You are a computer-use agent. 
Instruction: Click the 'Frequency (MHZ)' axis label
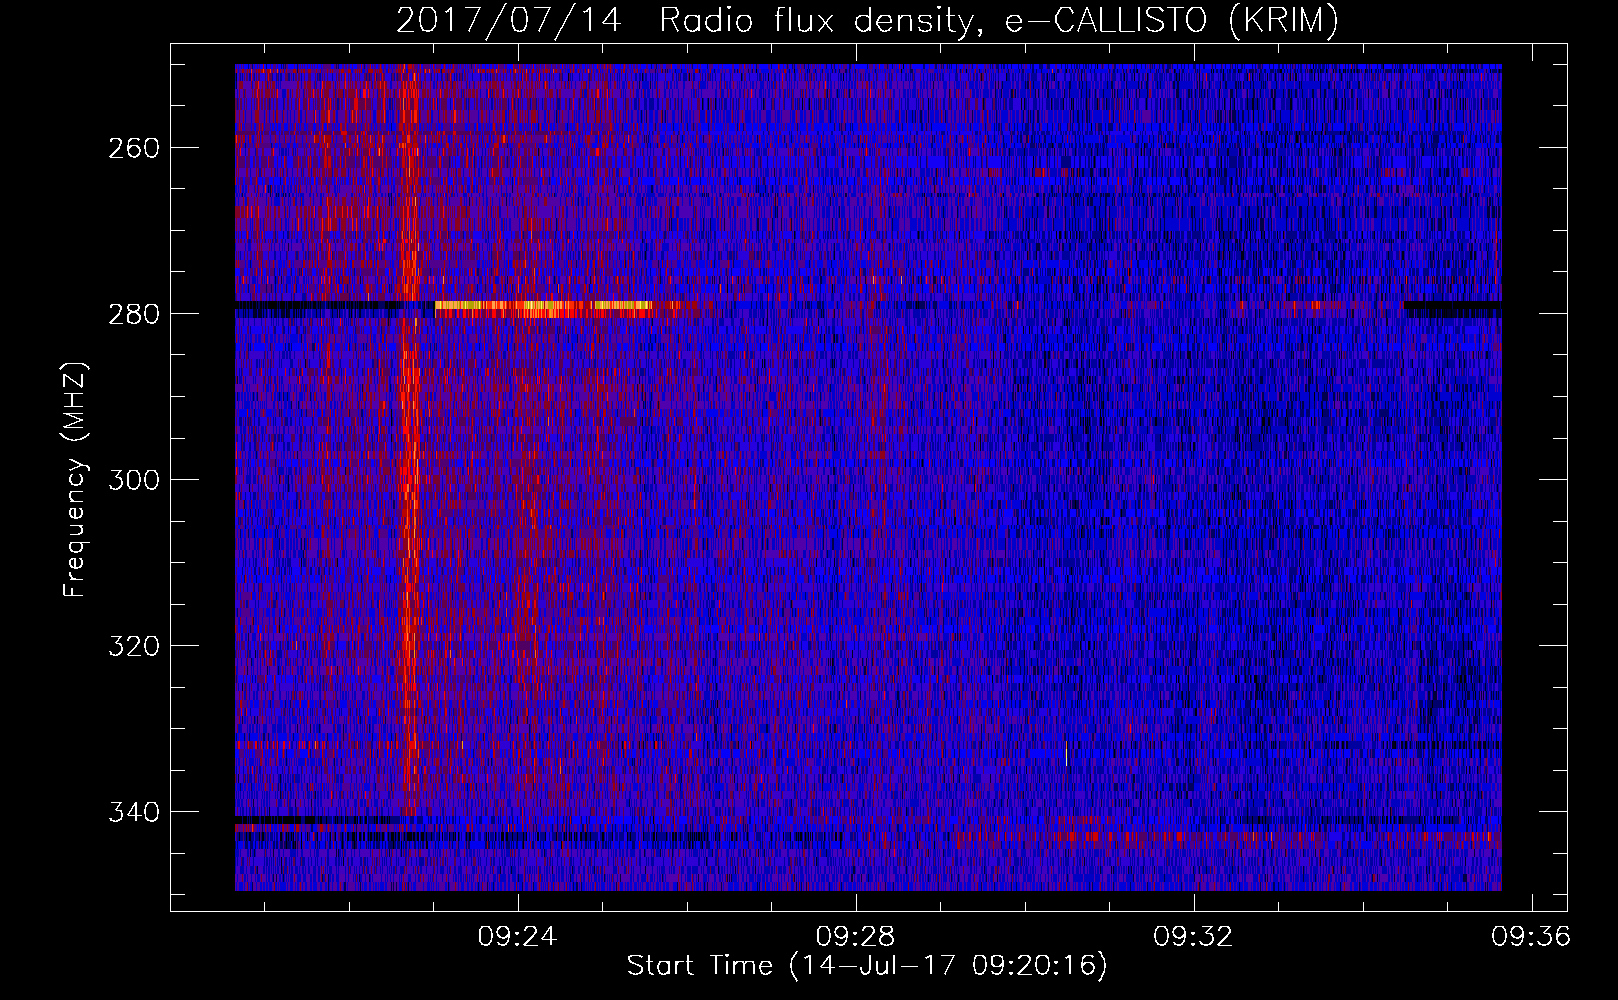[x=75, y=479]
